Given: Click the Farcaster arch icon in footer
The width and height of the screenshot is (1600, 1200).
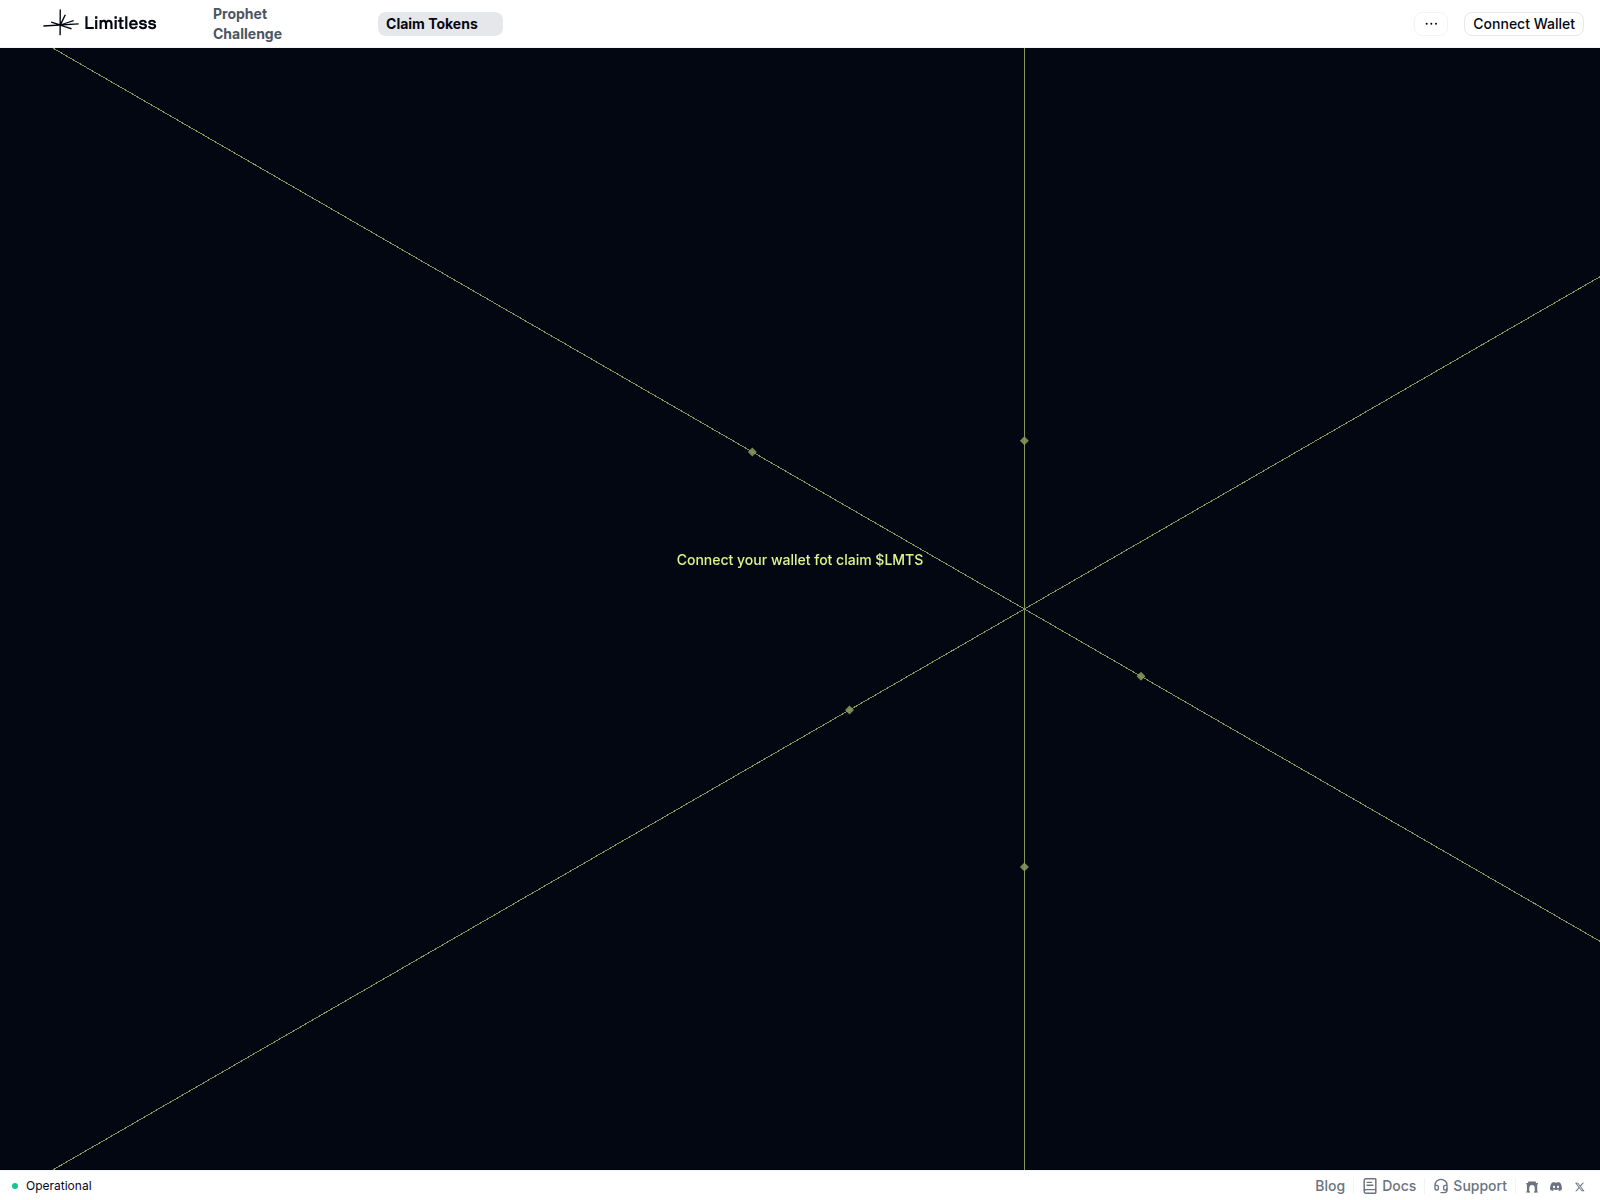Looking at the screenshot, I should click(x=1532, y=1187).
